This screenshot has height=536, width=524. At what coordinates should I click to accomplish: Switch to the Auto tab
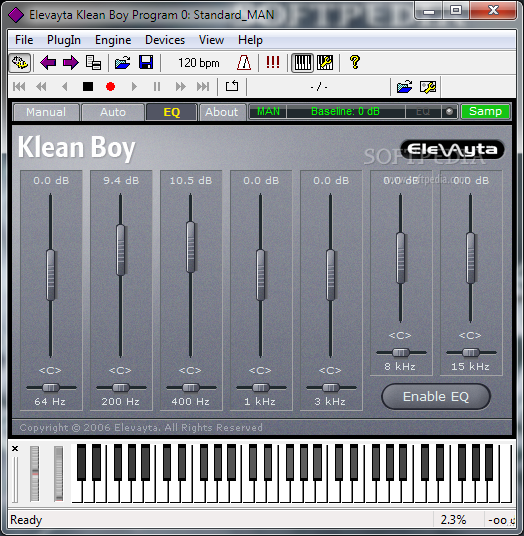113,112
